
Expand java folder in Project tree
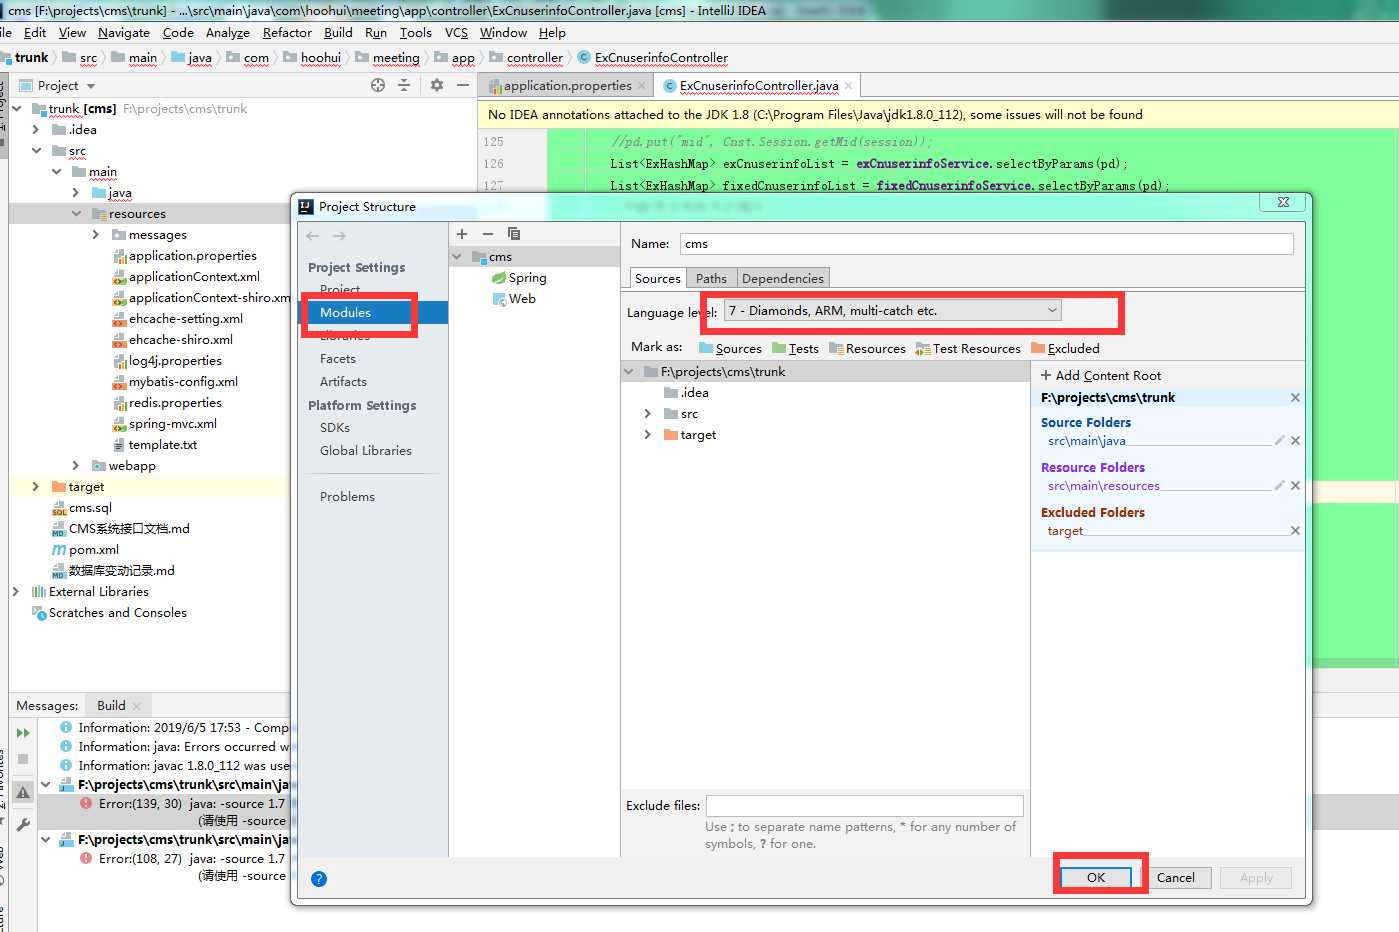[76, 193]
